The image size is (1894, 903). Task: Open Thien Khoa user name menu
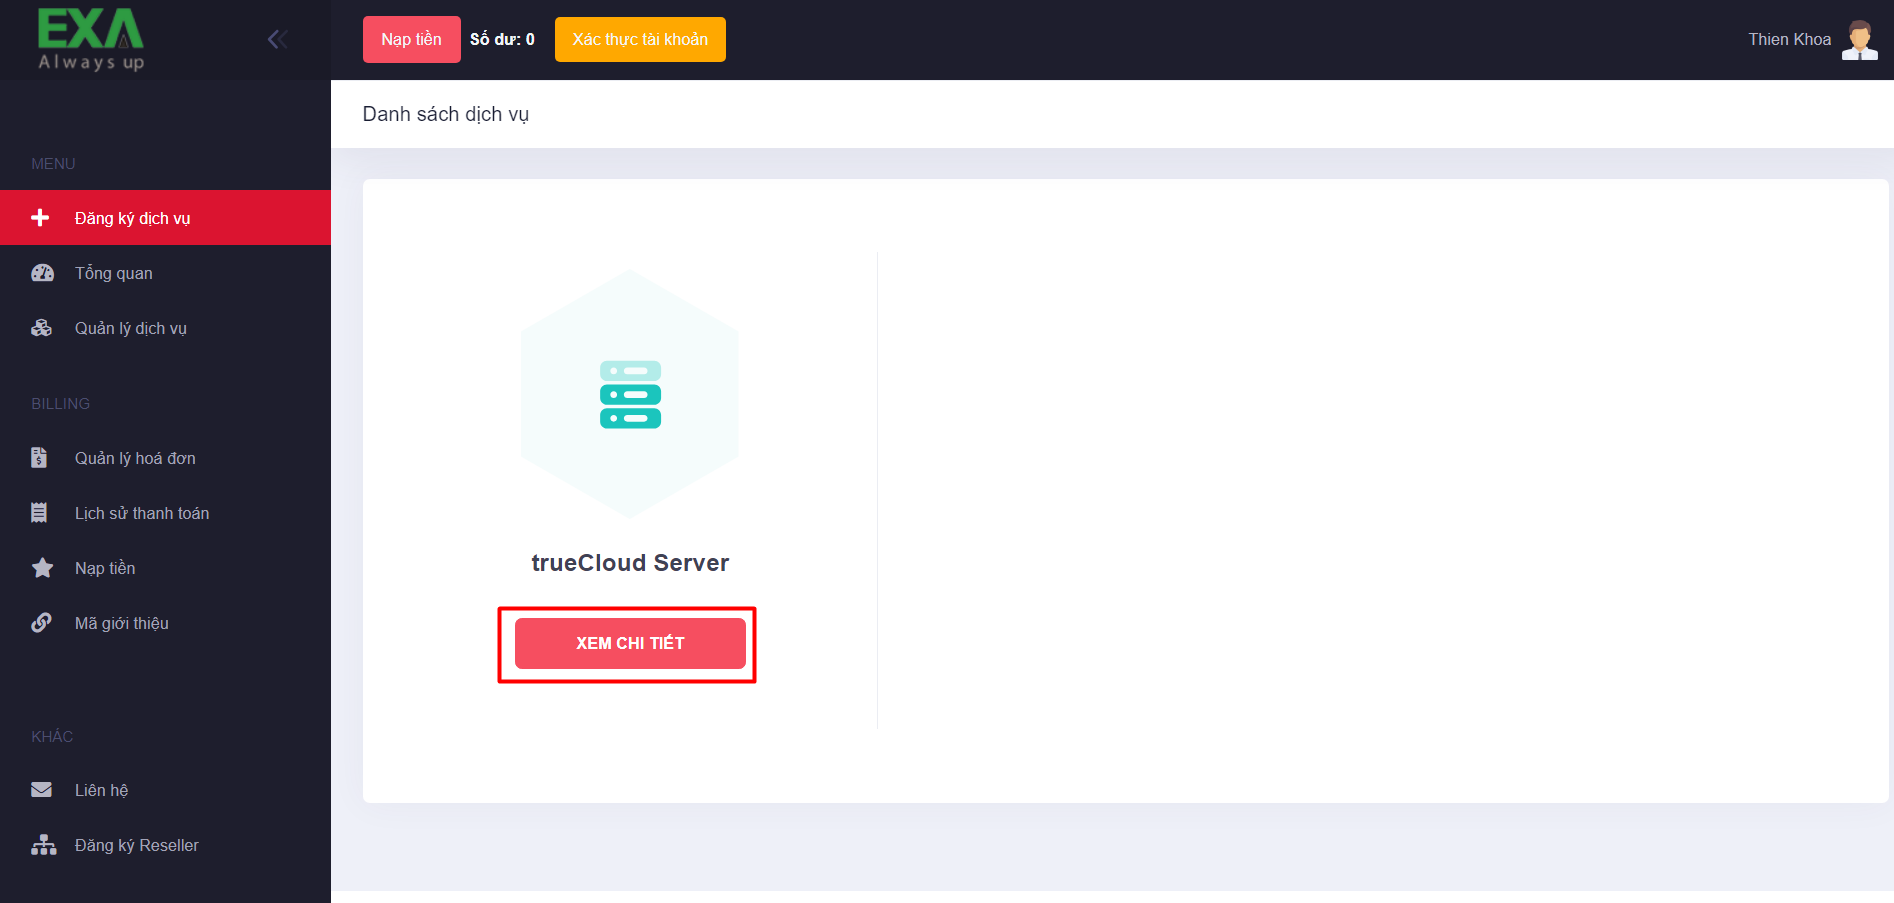tap(1789, 39)
